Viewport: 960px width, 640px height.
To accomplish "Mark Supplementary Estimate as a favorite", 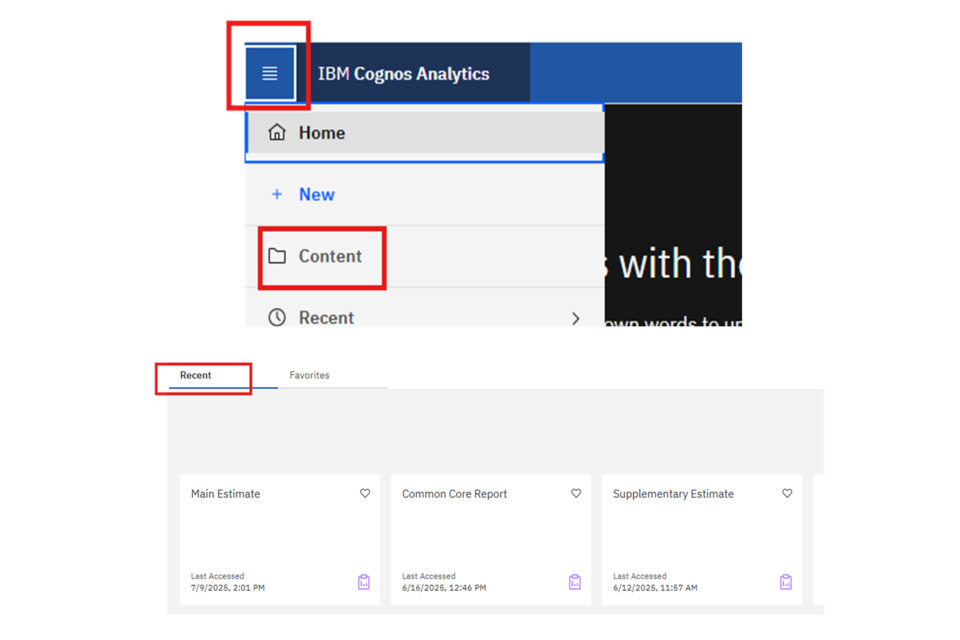I will pyautogui.click(x=787, y=494).
